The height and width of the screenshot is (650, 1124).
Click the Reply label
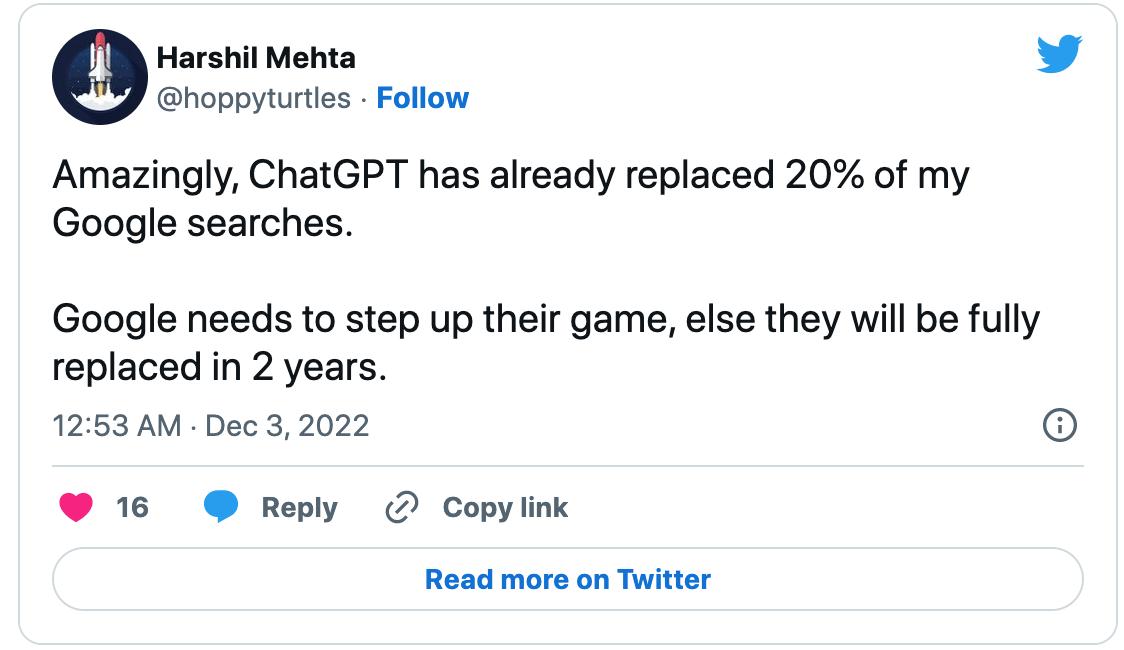(x=299, y=508)
